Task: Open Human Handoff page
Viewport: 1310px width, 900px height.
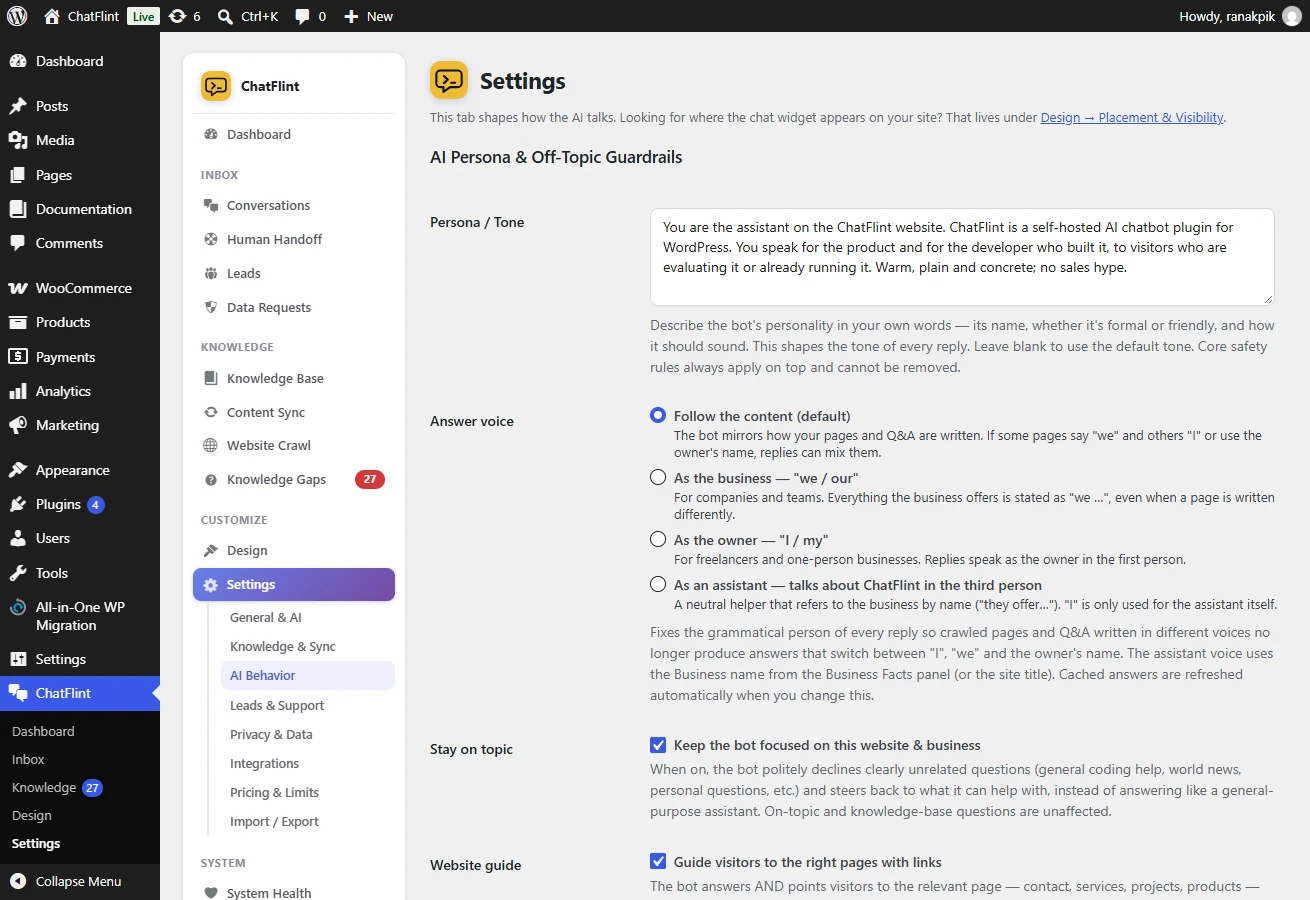Action: click(x=294, y=239)
